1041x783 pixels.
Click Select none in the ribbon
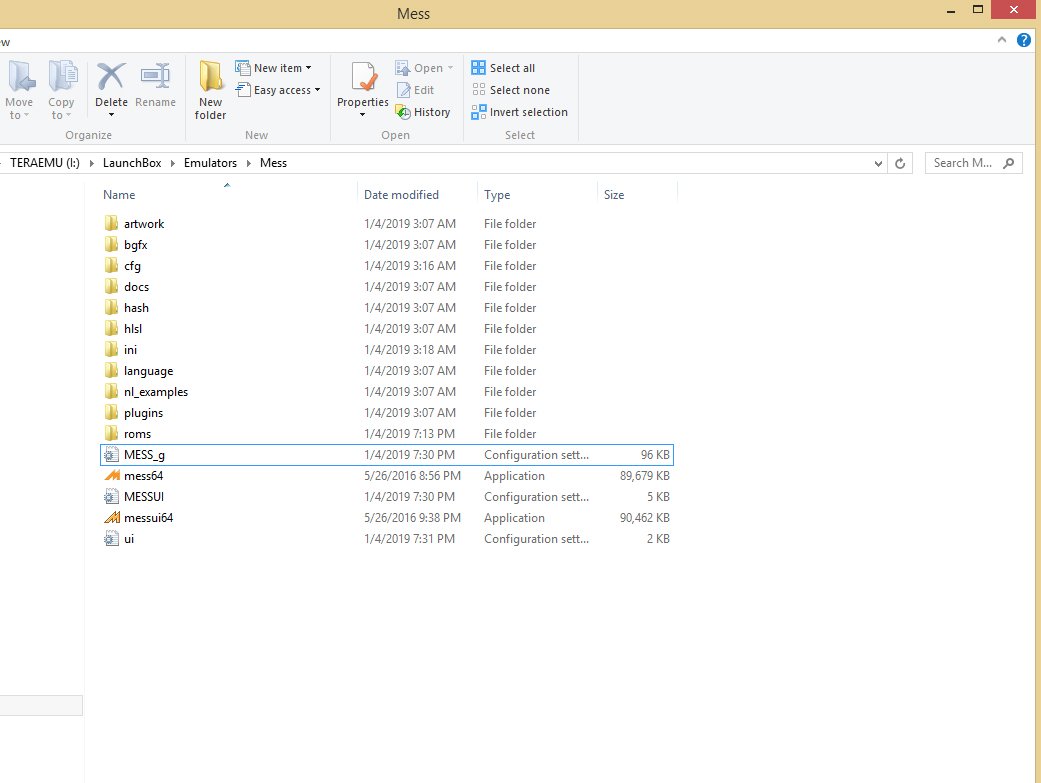[511, 90]
